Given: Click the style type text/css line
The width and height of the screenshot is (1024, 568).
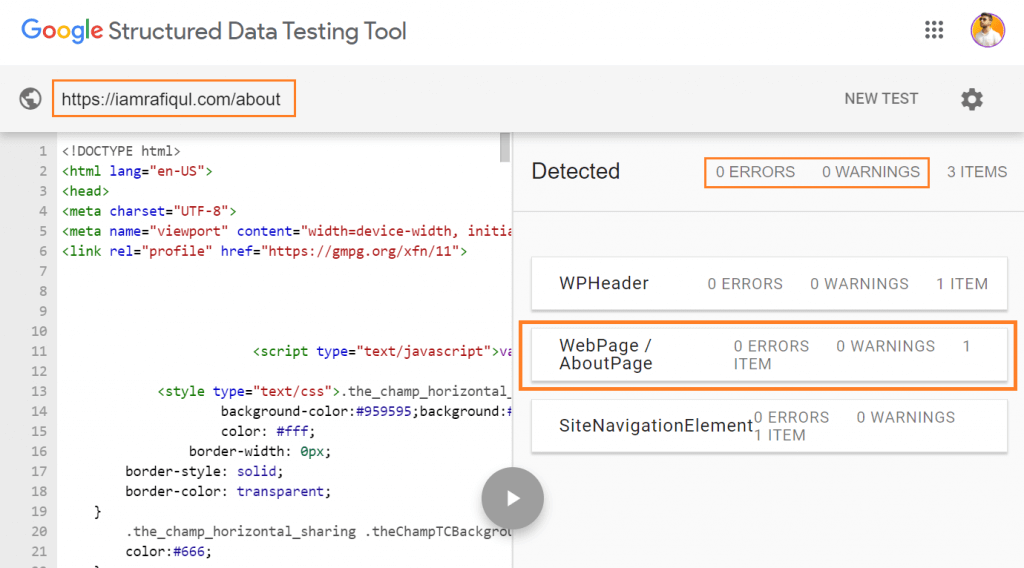Looking at the screenshot, I should 334,391.
